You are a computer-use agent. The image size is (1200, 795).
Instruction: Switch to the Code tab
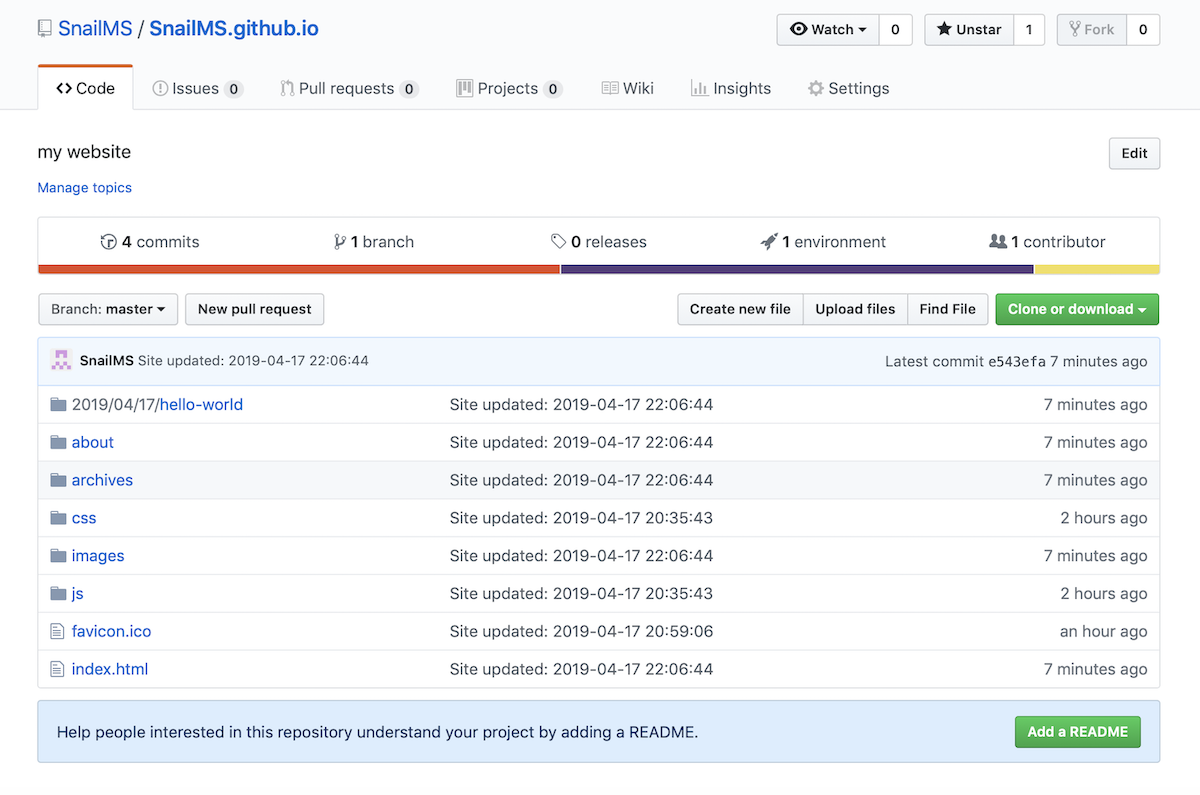[x=85, y=88]
